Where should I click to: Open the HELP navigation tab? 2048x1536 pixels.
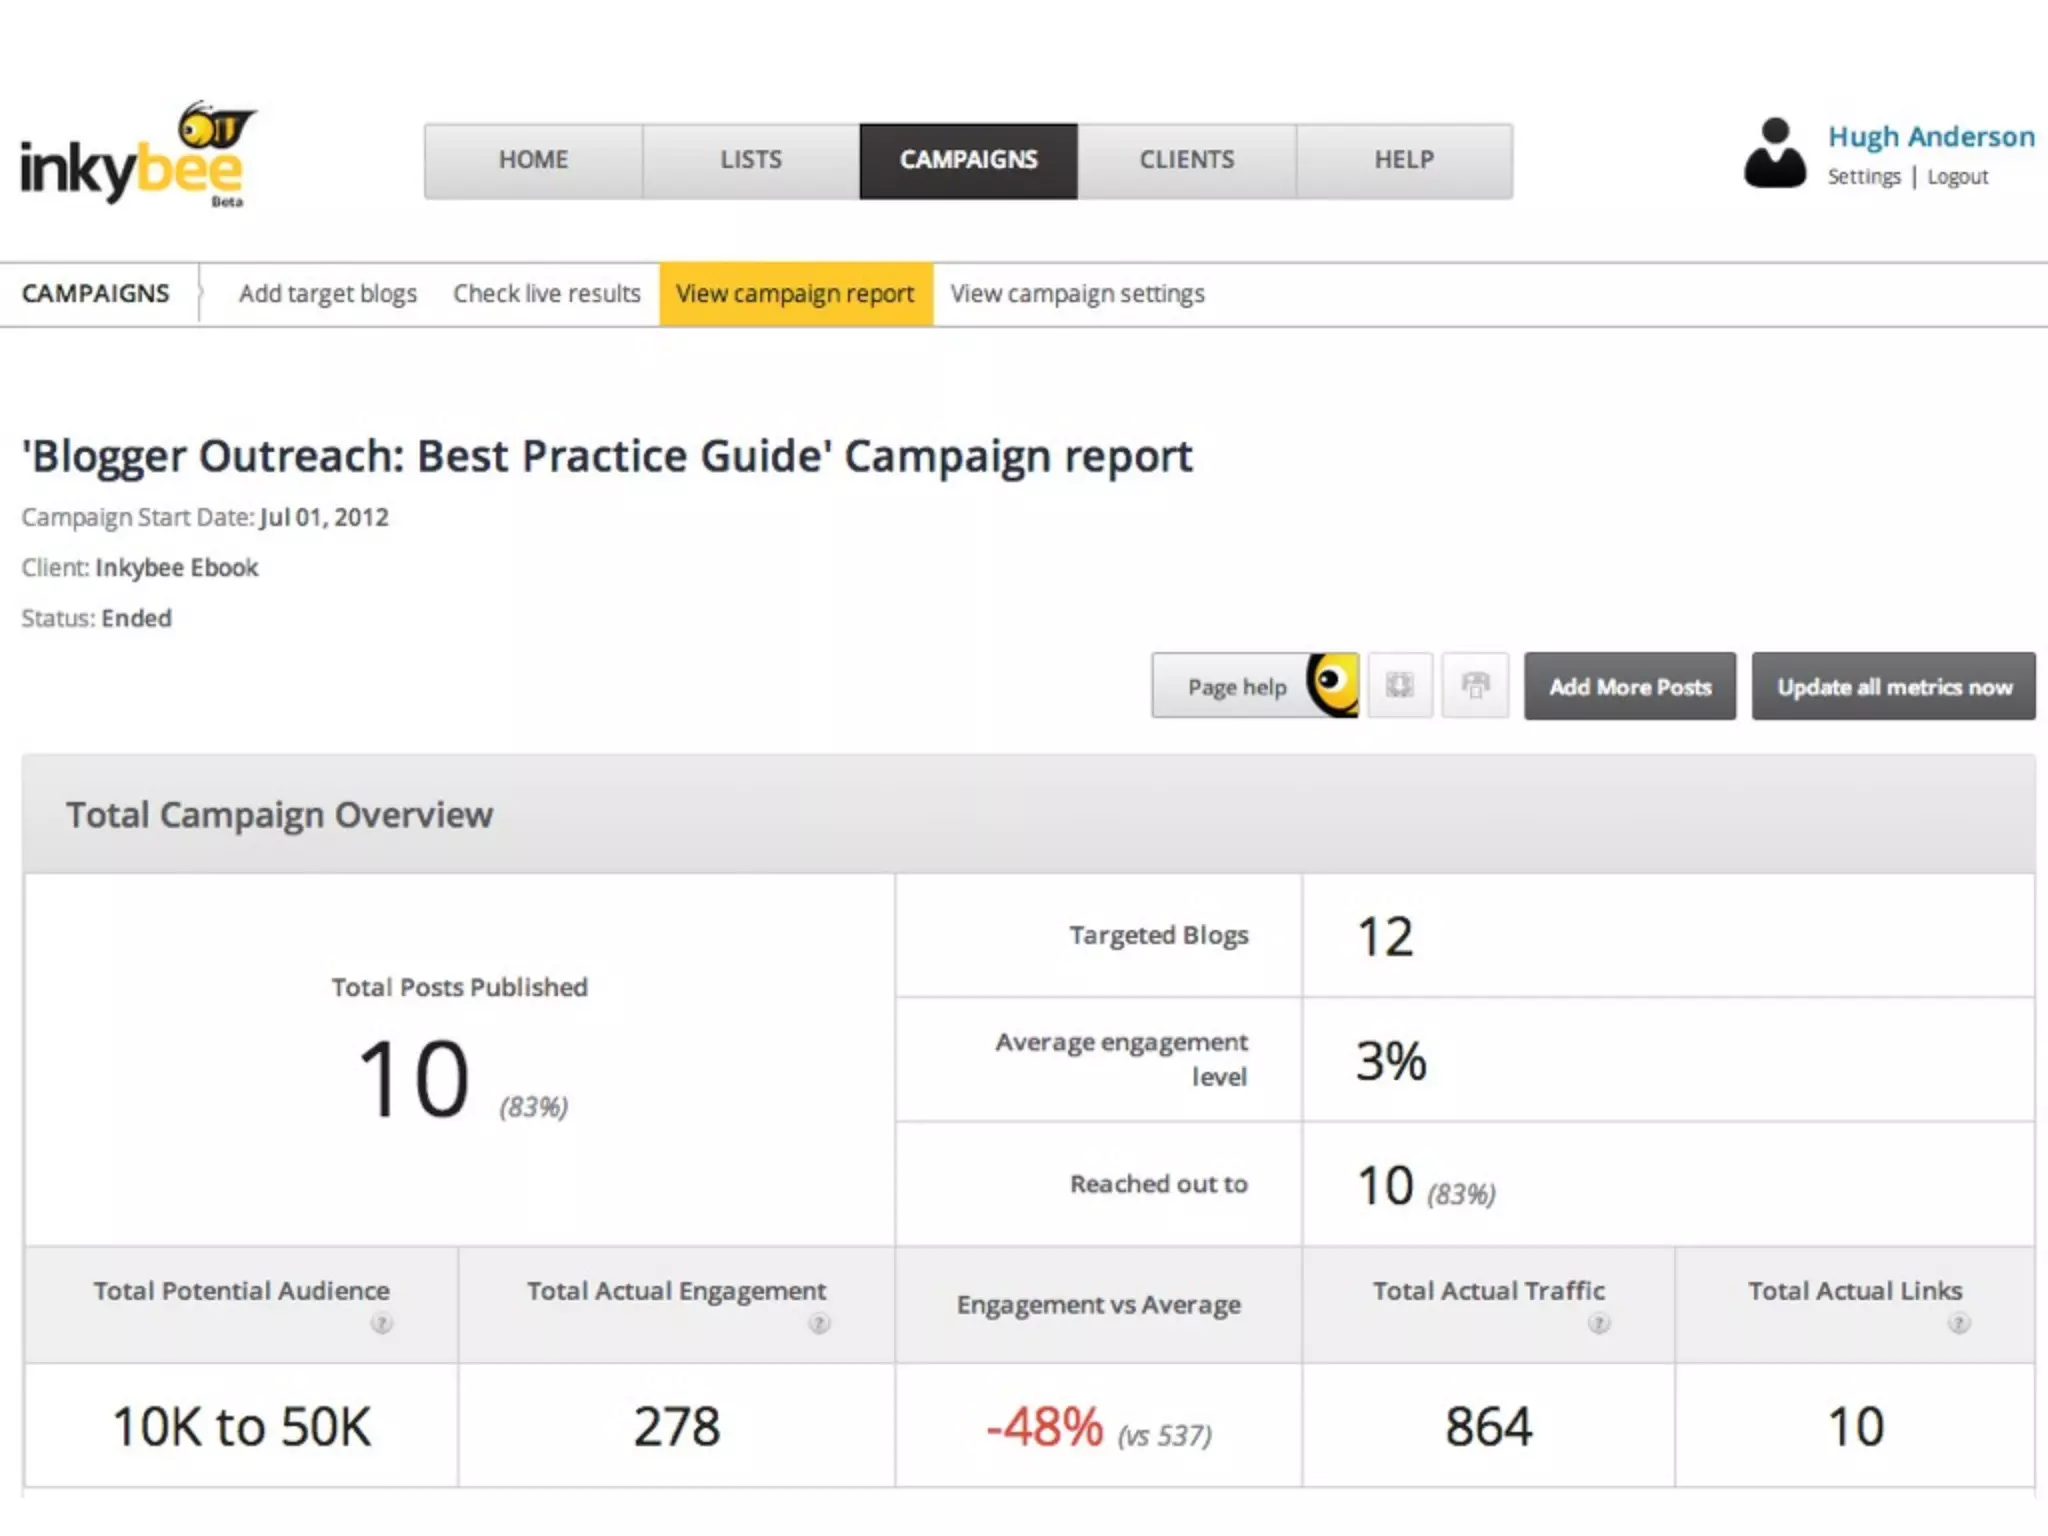click(1404, 161)
